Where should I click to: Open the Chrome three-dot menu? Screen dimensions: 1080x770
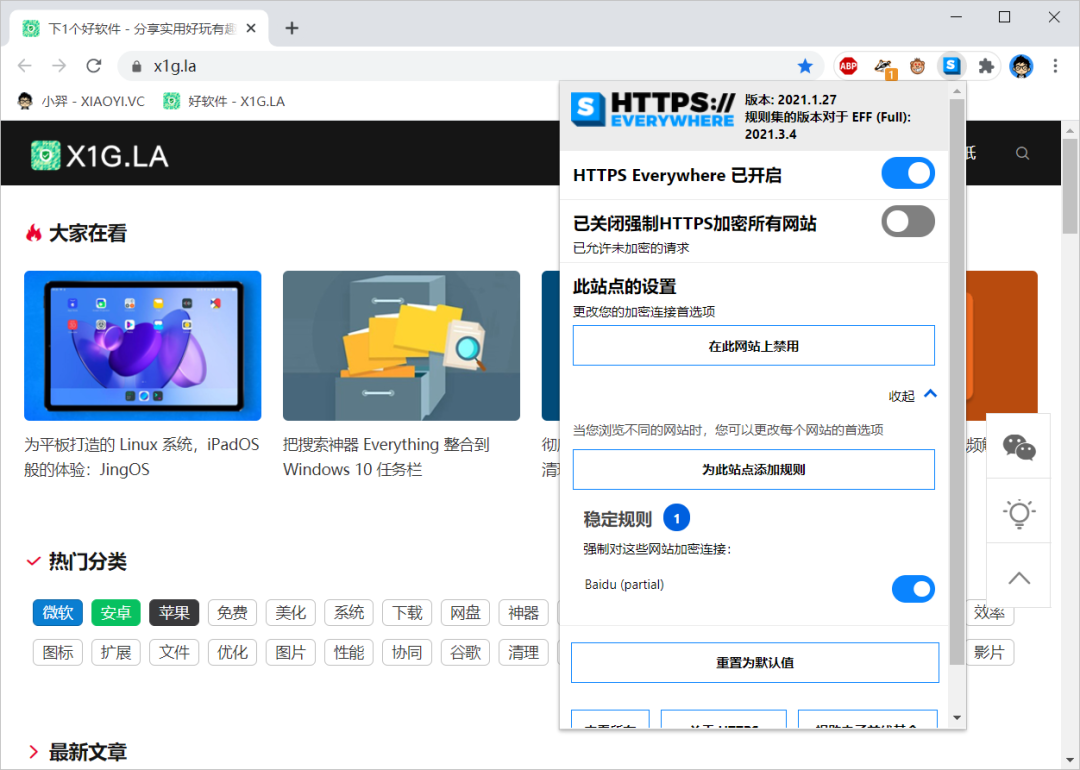pos(1055,66)
